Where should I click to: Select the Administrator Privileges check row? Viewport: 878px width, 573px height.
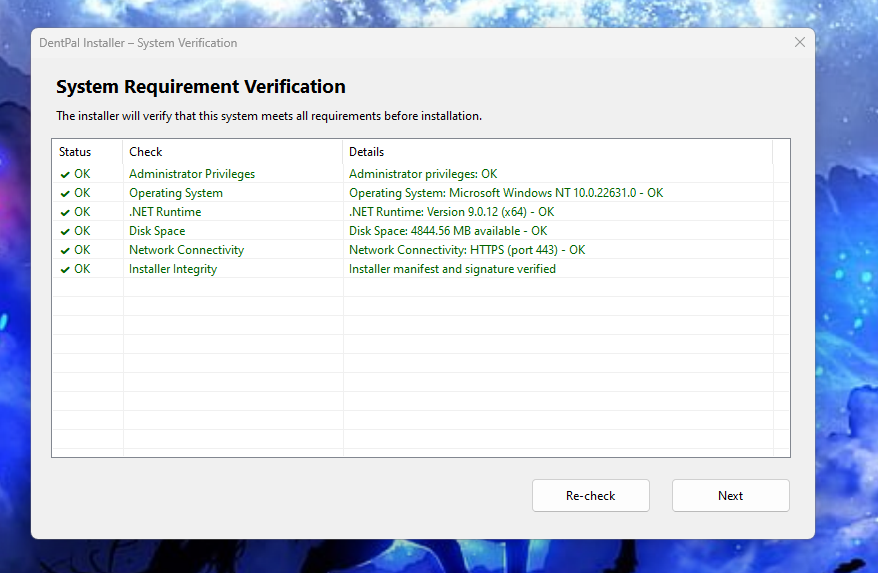point(192,174)
